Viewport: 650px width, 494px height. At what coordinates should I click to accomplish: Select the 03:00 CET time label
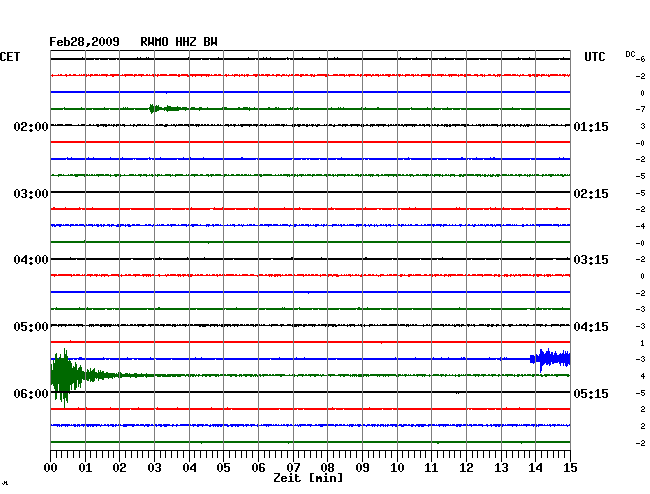[31, 194]
